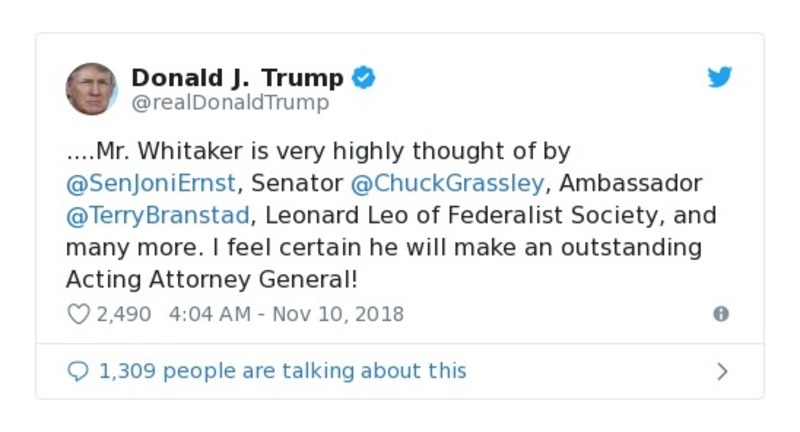Open the Donald J. Trump display name
The image size is (800, 432).
click(237, 78)
